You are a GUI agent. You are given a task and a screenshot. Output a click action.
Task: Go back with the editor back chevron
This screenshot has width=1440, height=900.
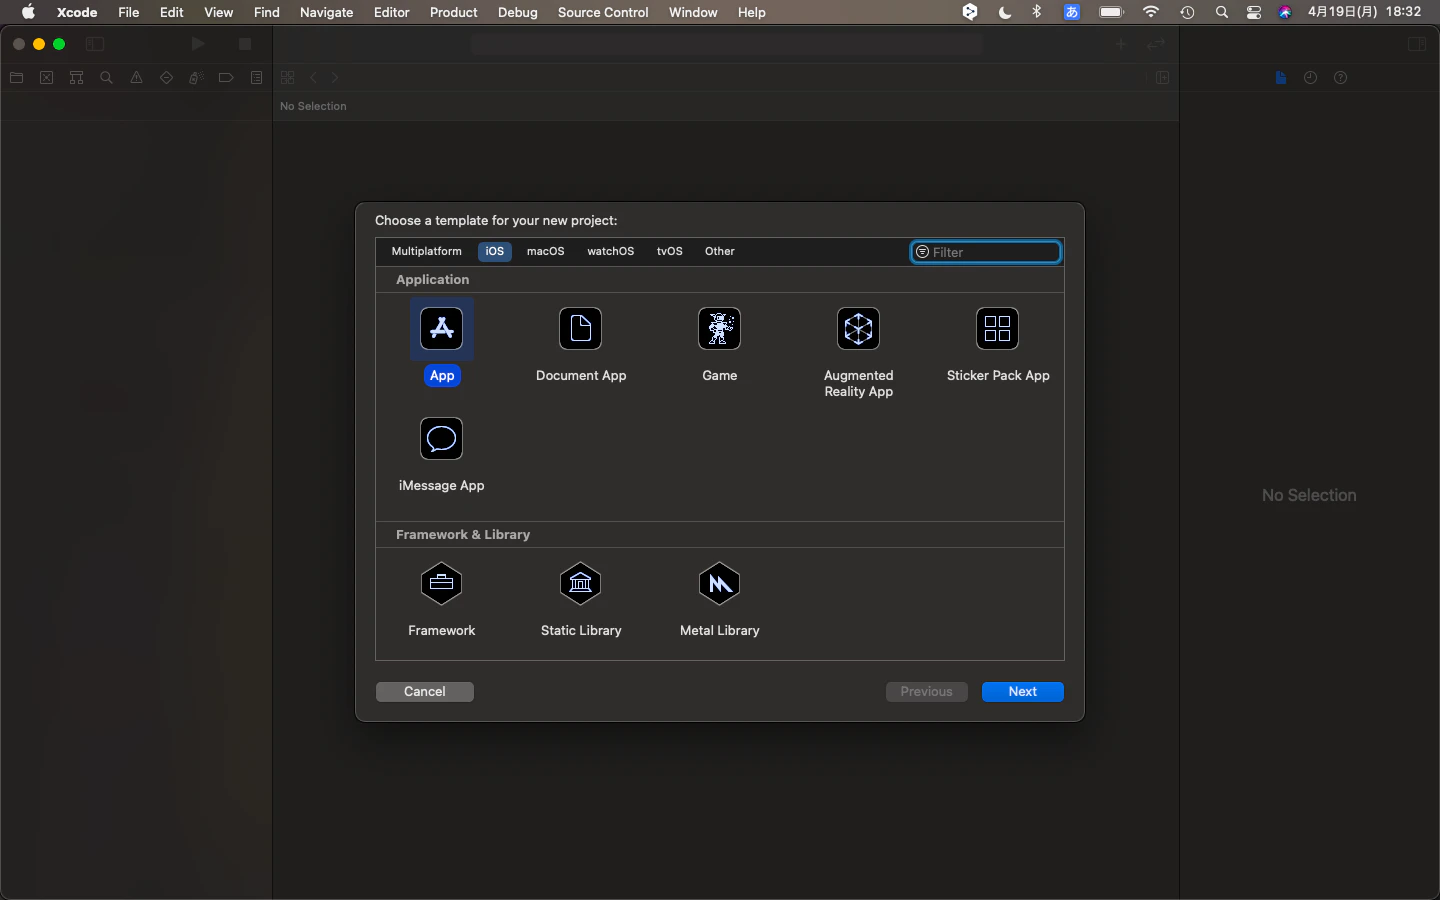313,78
